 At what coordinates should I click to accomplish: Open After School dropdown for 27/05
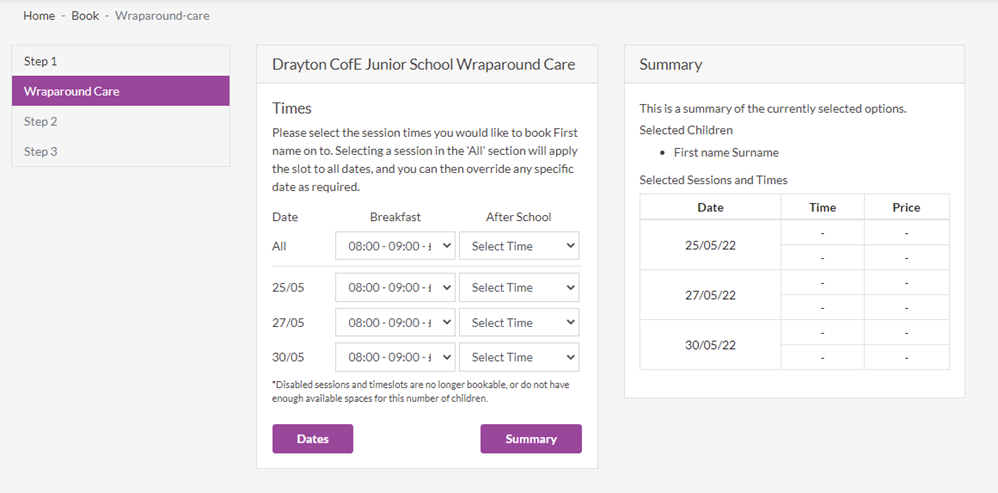519,323
